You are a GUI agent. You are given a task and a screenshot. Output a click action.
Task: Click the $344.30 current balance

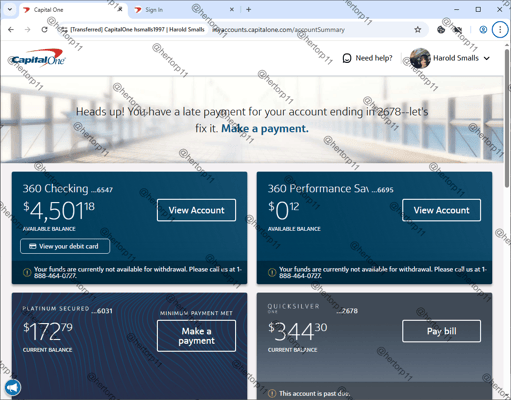298,332
